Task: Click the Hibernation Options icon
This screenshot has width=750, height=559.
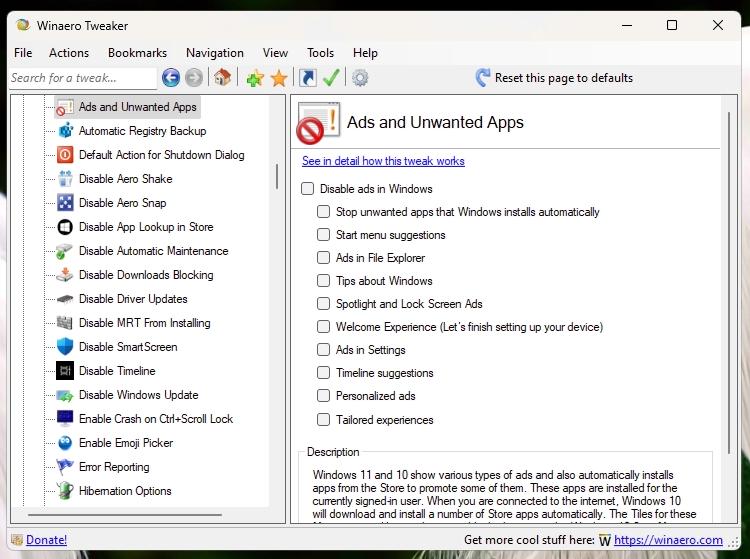Action: tap(65, 491)
